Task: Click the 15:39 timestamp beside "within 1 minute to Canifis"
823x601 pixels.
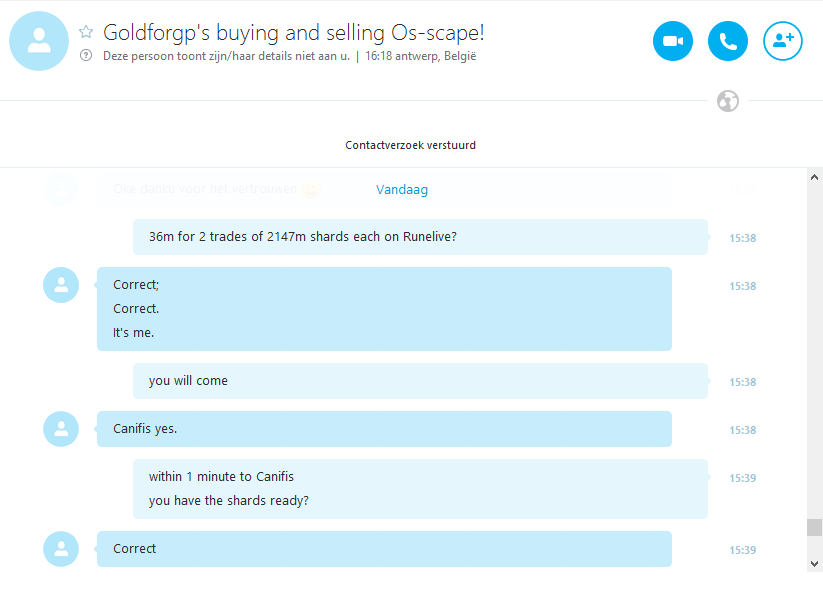Action: [x=742, y=478]
